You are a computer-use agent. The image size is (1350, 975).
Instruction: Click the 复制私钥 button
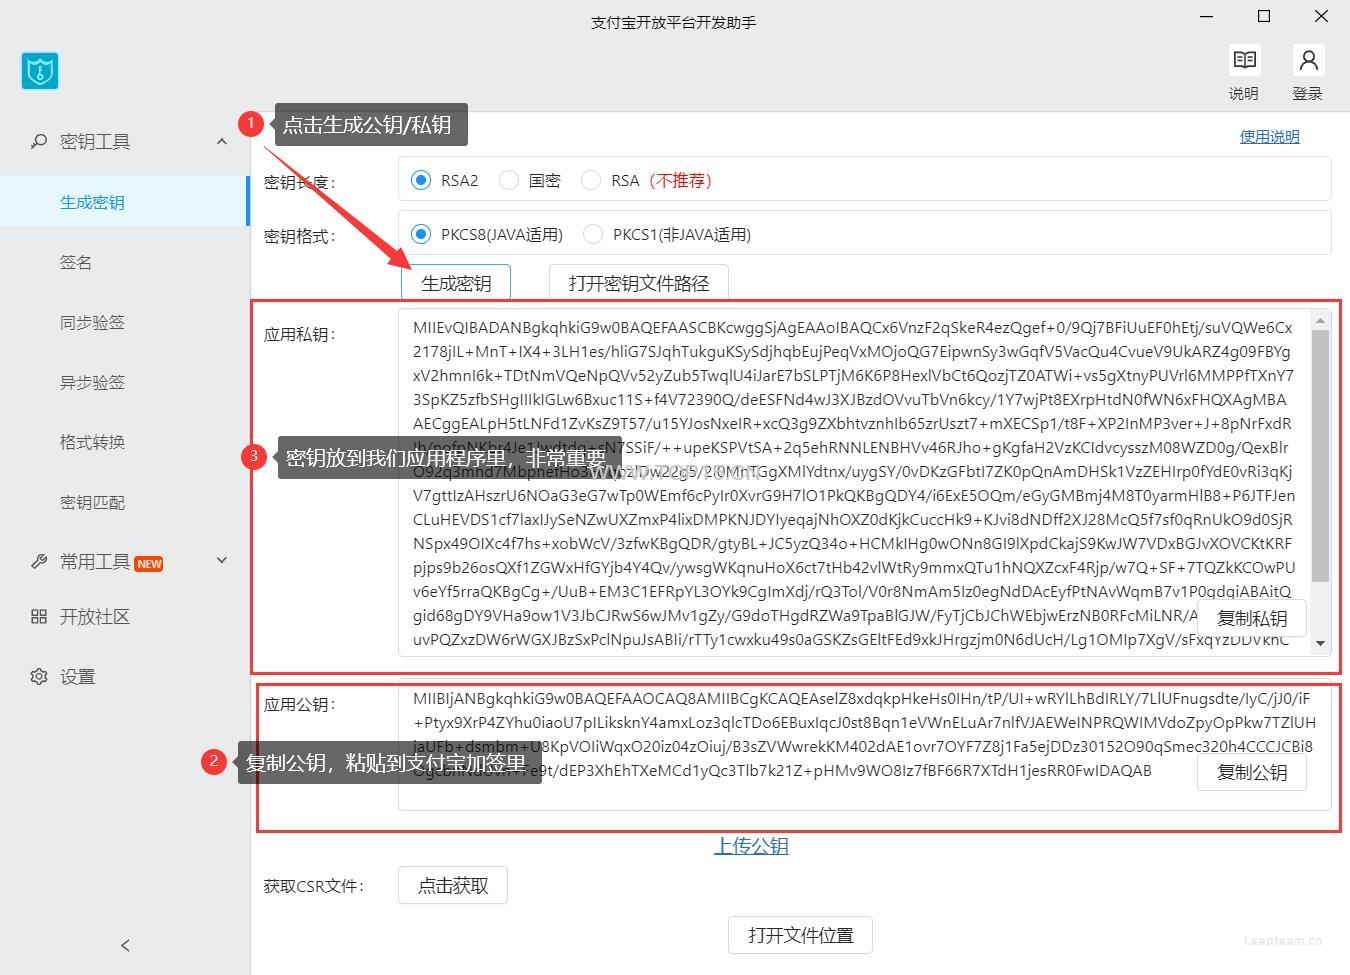click(x=1252, y=618)
